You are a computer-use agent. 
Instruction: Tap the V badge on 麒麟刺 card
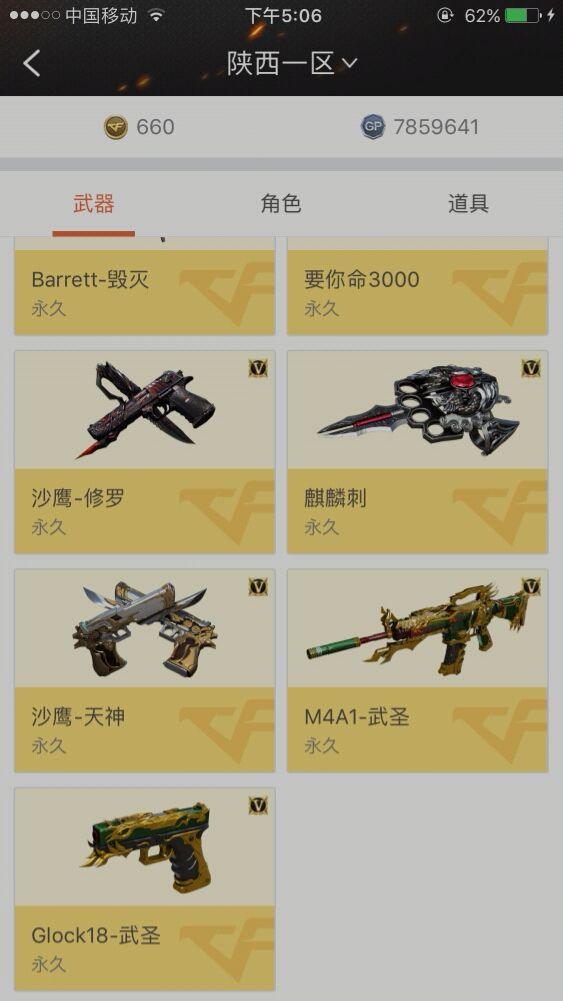(x=531, y=368)
